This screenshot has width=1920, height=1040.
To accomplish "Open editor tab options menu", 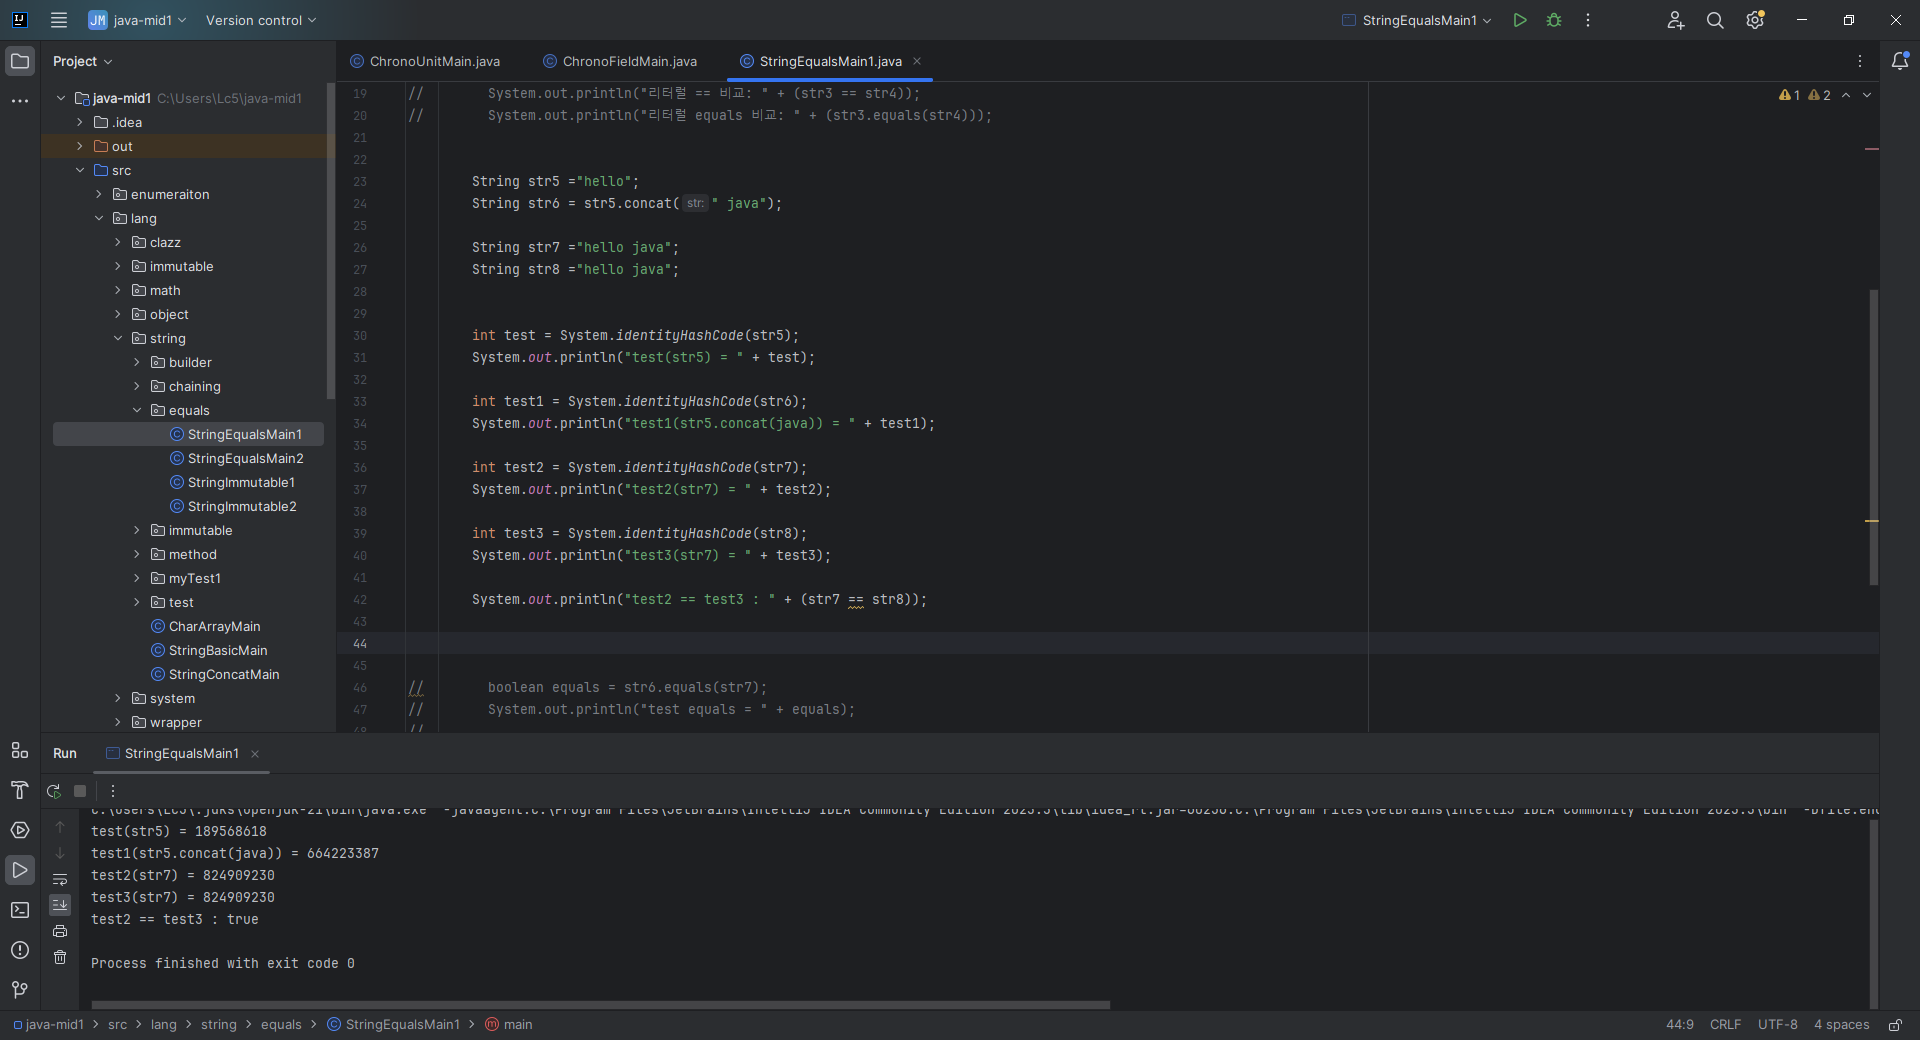I will pyautogui.click(x=1860, y=61).
